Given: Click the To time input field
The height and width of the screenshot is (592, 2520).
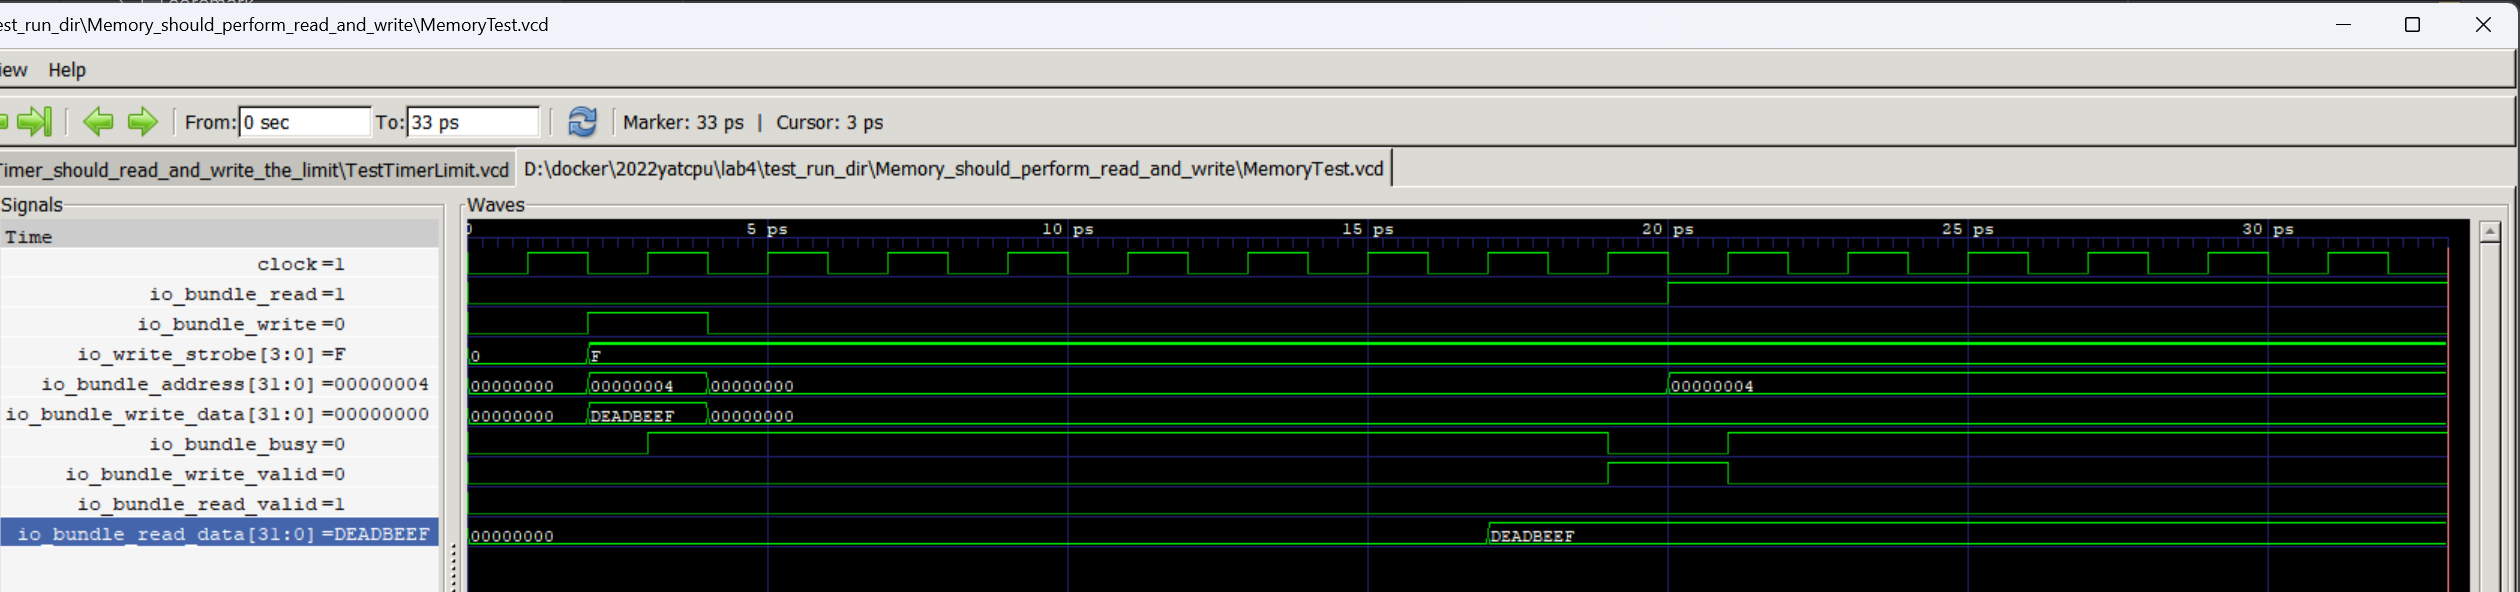Looking at the screenshot, I should [x=472, y=122].
